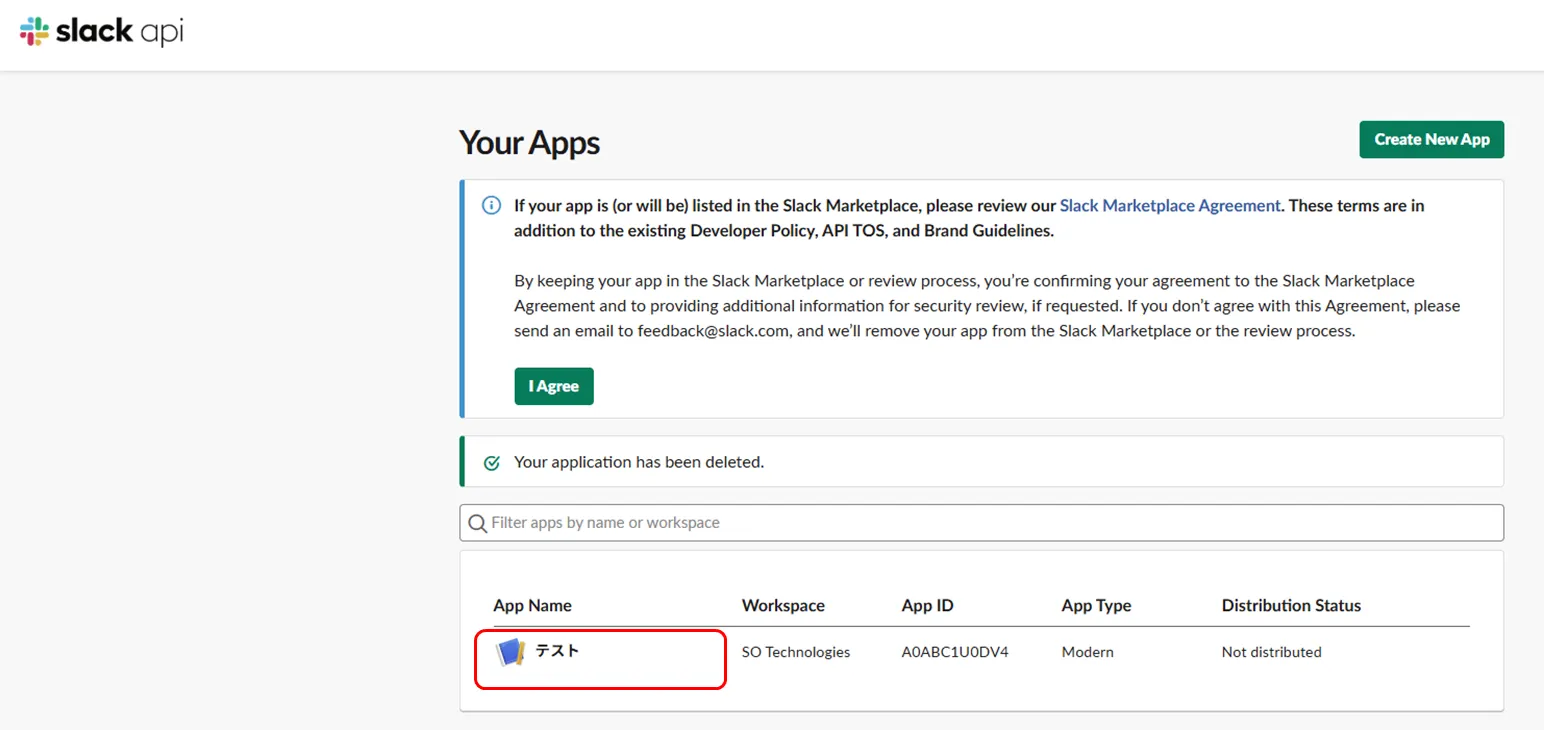Focus the Filter apps by name field
Screen dimensions: 1544x730
(x=990, y=523)
